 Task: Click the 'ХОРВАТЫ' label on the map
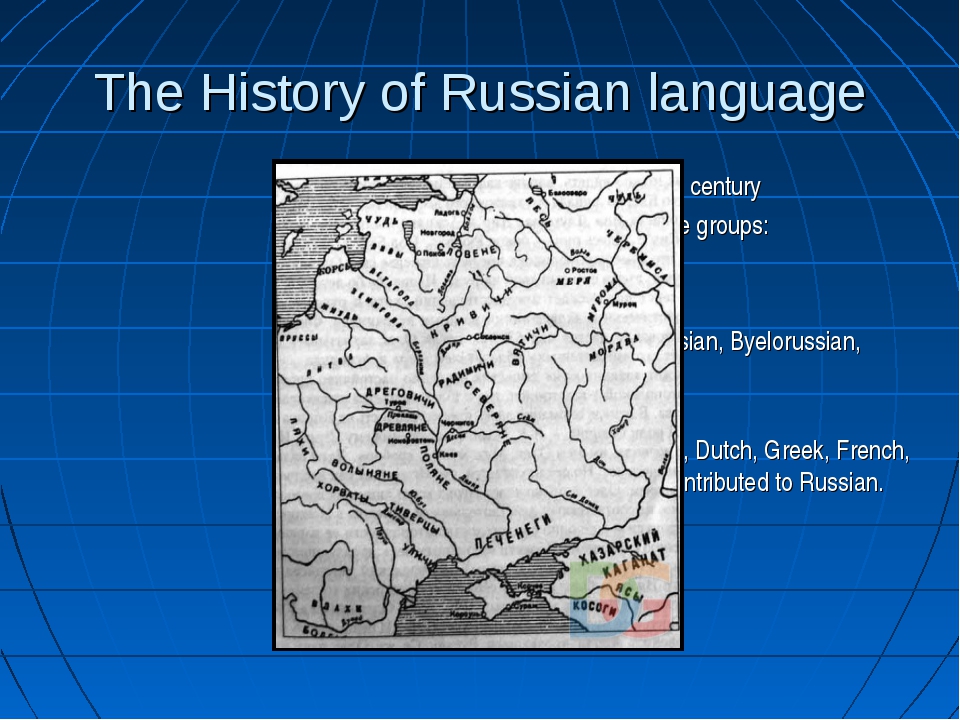(x=342, y=493)
